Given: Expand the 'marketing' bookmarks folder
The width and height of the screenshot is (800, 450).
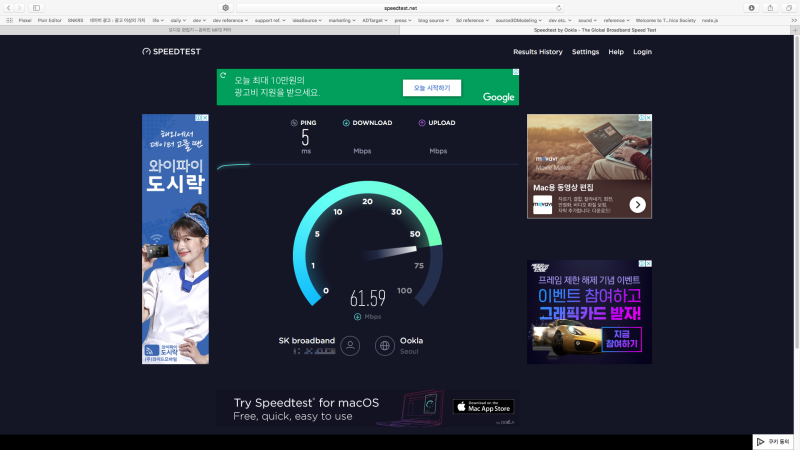Looking at the screenshot, I should (x=342, y=20).
